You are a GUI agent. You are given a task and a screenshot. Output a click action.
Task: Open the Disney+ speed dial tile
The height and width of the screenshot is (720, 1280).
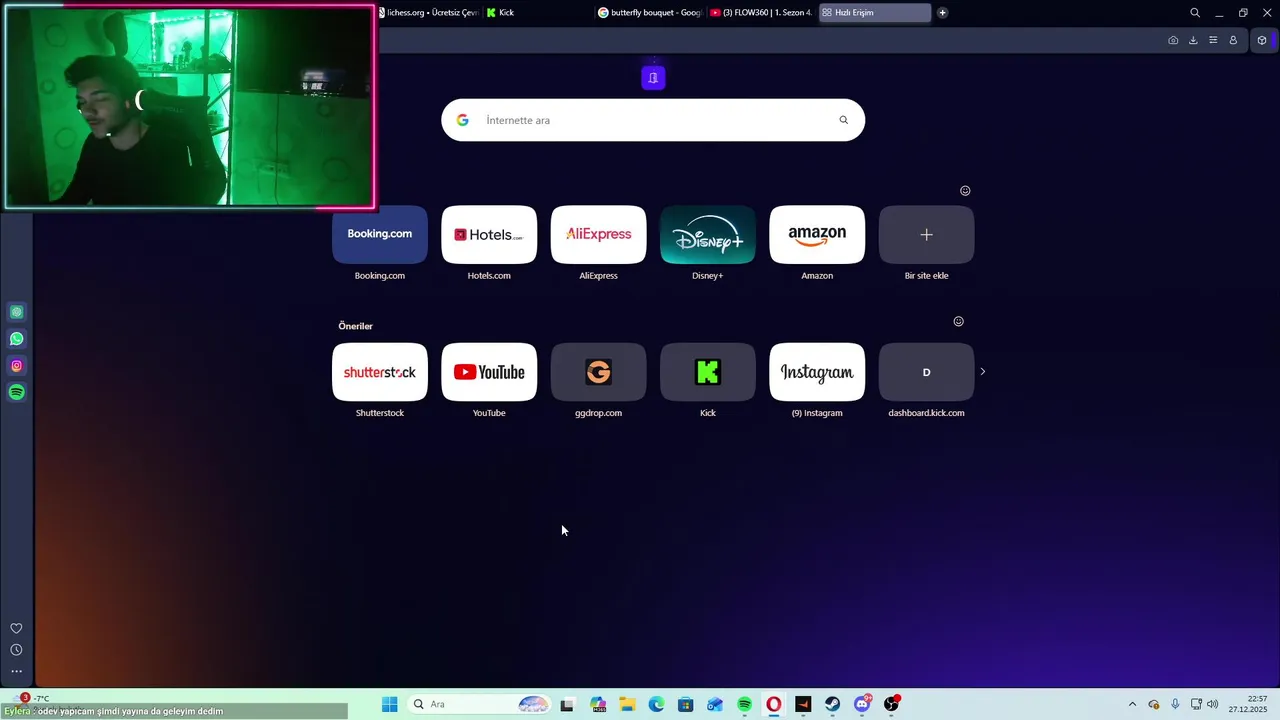pyautogui.click(x=708, y=235)
